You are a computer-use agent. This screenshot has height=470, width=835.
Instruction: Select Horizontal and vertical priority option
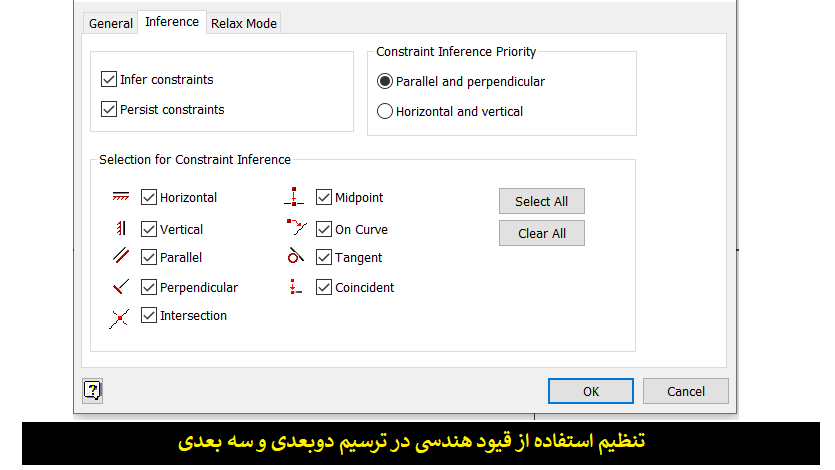384,111
